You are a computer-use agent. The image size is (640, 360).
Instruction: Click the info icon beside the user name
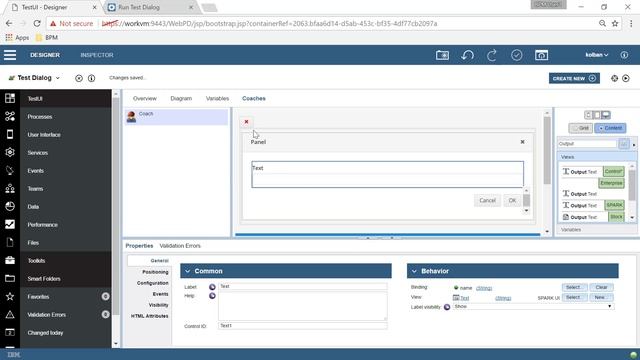click(624, 55)
